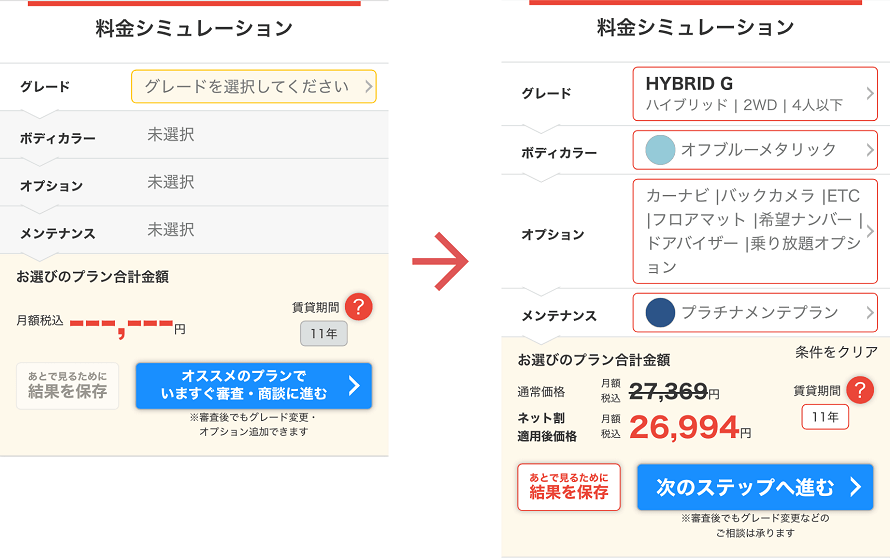Open the グレードを選択してください dropdown
This screenshot has height=558, width=890.
pos(254,86)
